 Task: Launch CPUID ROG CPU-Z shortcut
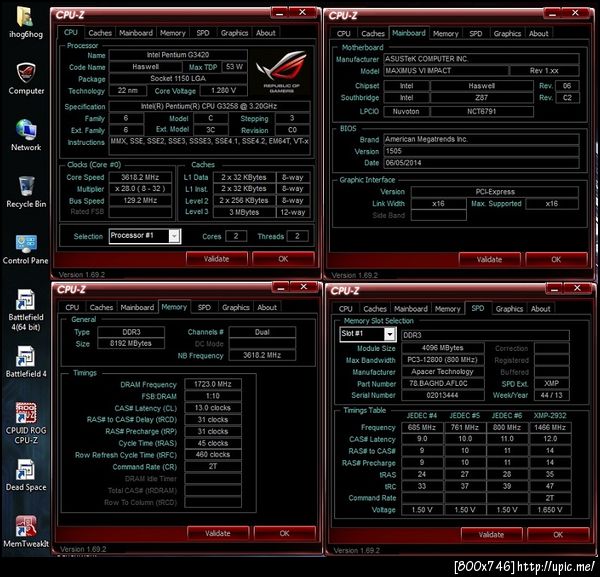coord(26,423)
